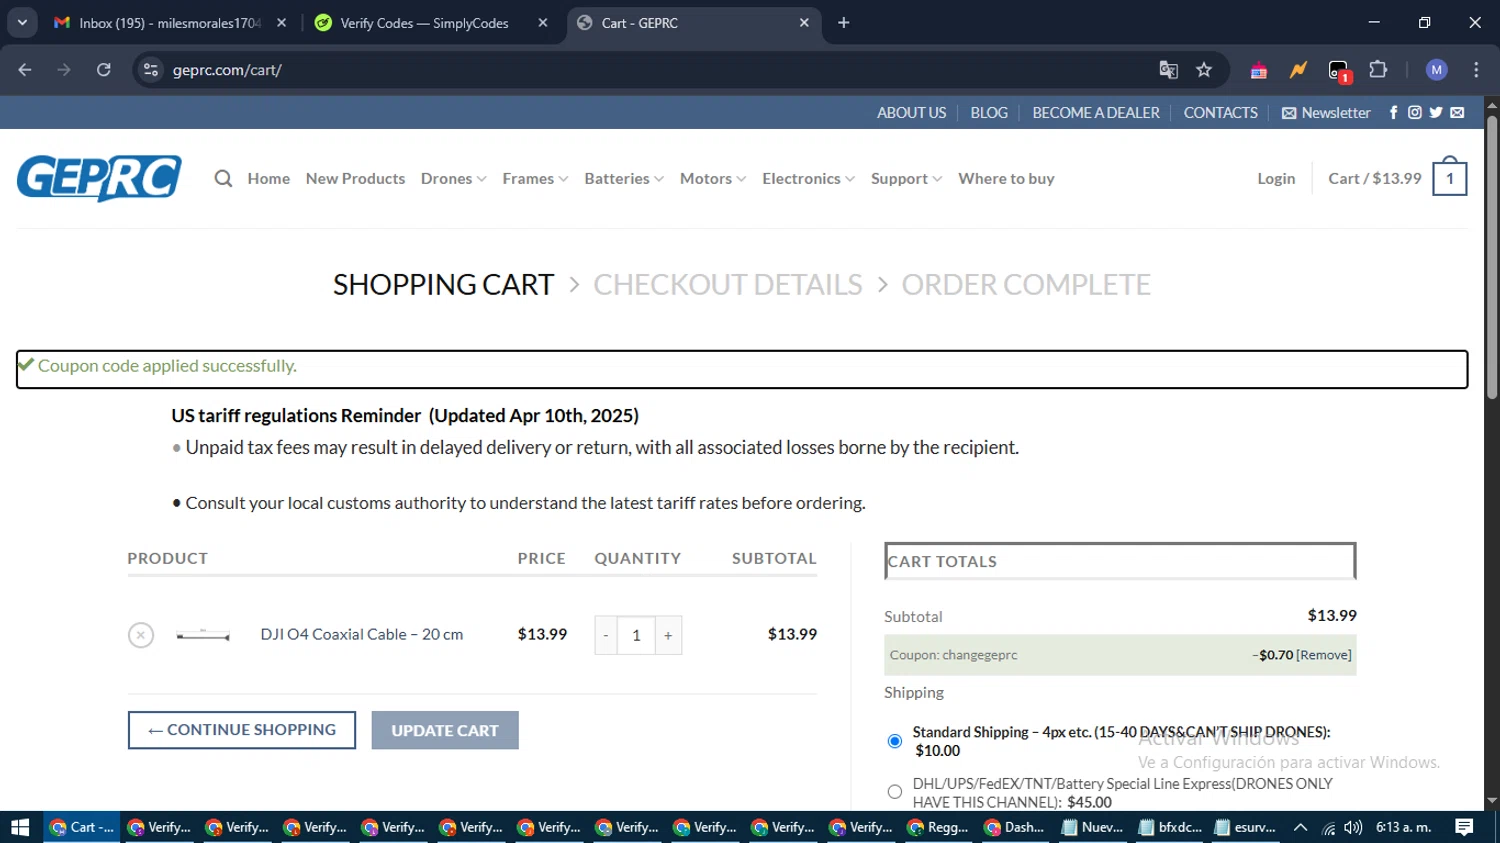Click the address bar URL
Screen dimensions: 1500x843
pyautogui.click(x=227, y=70)
